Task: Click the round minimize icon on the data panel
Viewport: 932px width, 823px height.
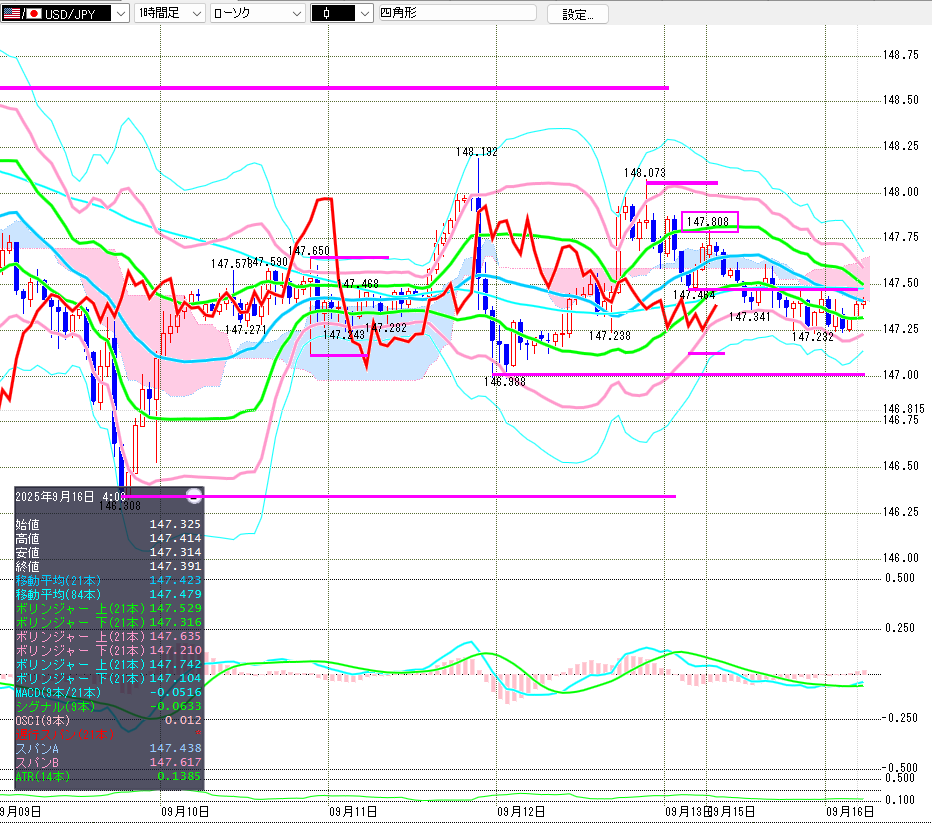Action: (x=194, y=496)
